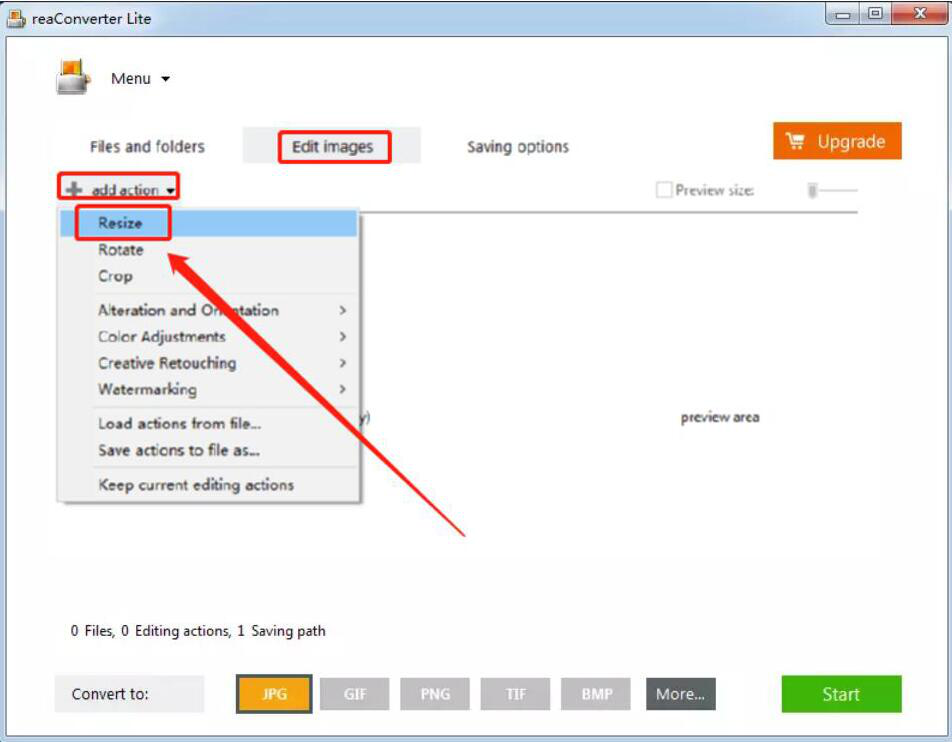Click the 1 Saving path status text
The height and width of the screenshot is (742, 952).
(x=281, y=631)
